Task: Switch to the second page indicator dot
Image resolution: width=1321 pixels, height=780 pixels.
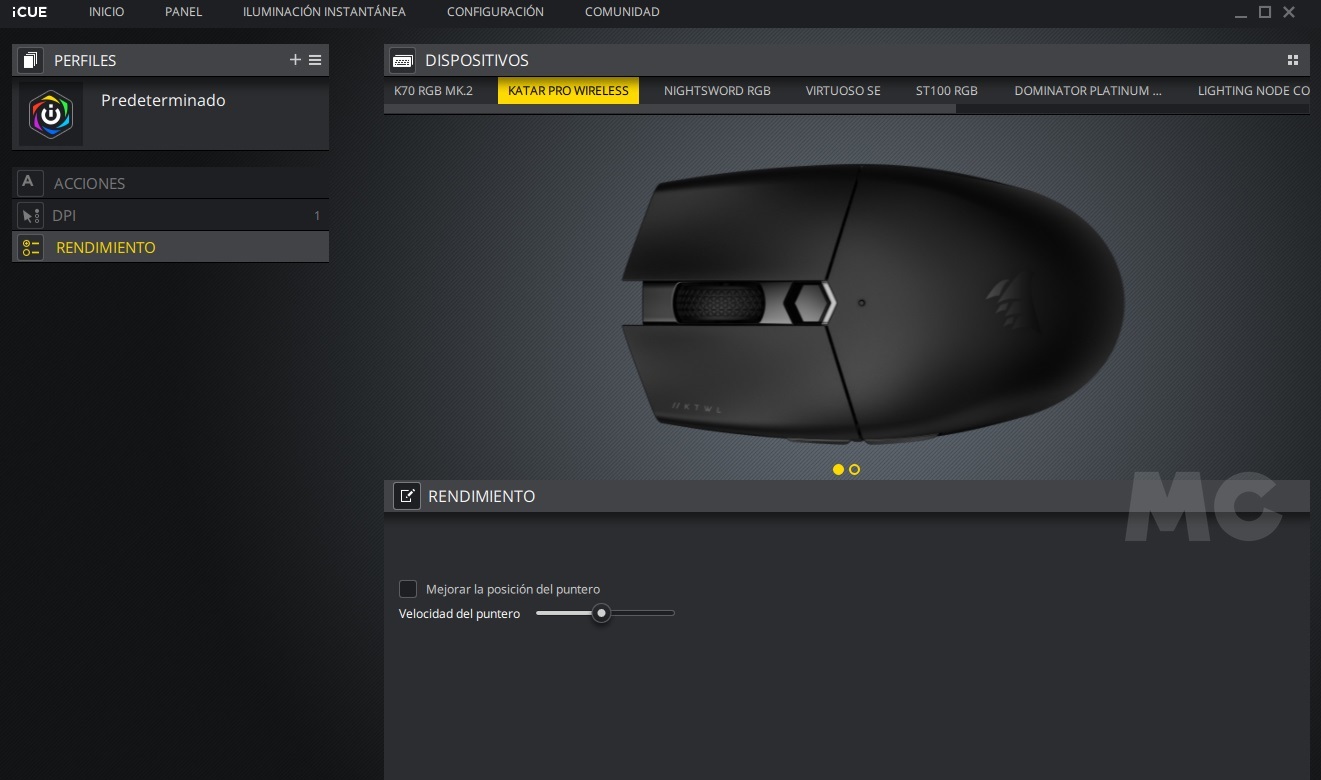Action: tap(854, 469)
